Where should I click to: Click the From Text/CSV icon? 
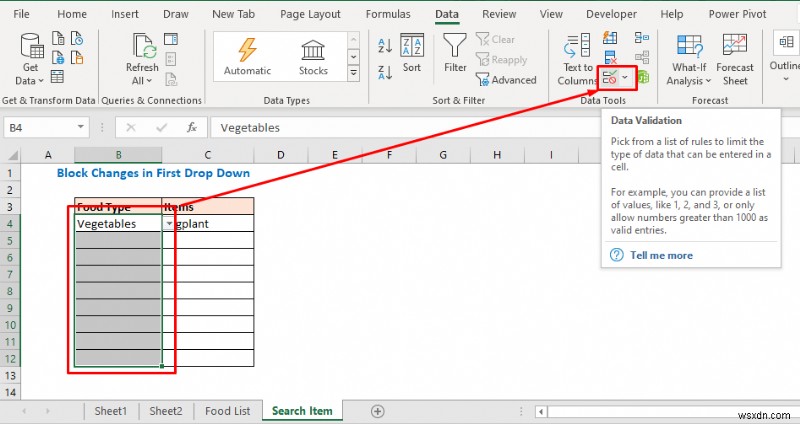pos(58,38)
